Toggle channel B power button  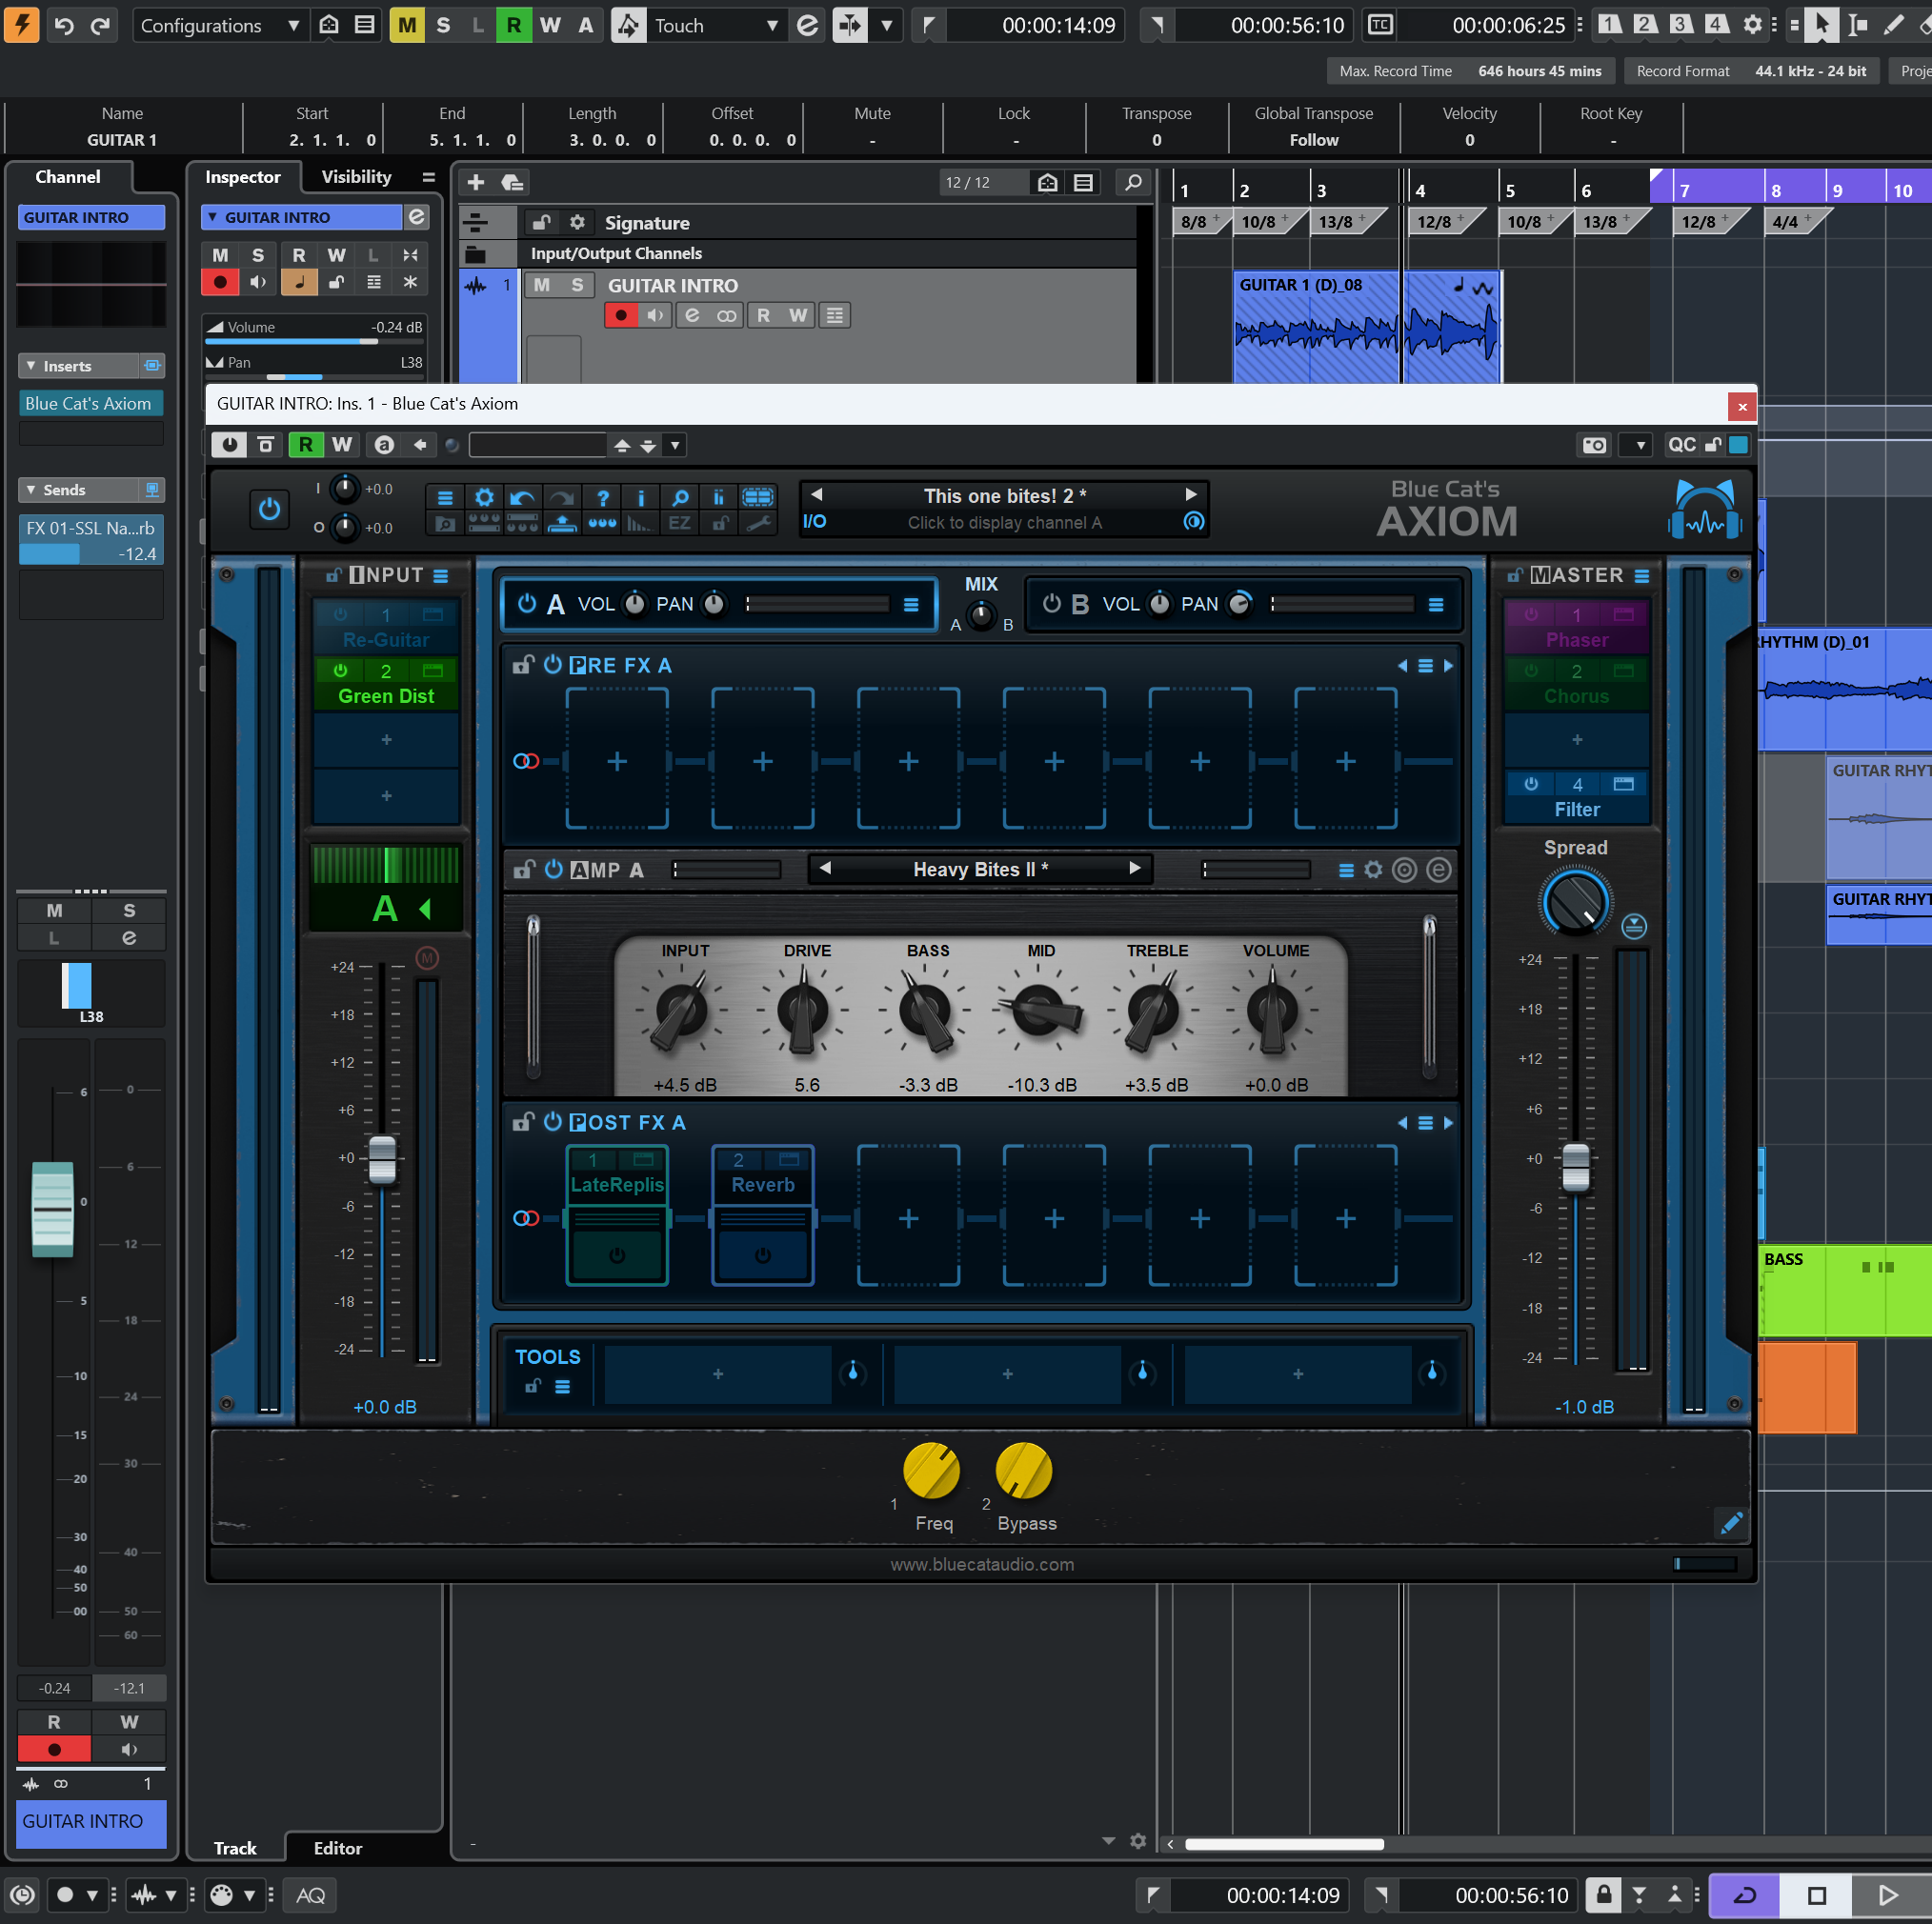(x=1051, y=603)
